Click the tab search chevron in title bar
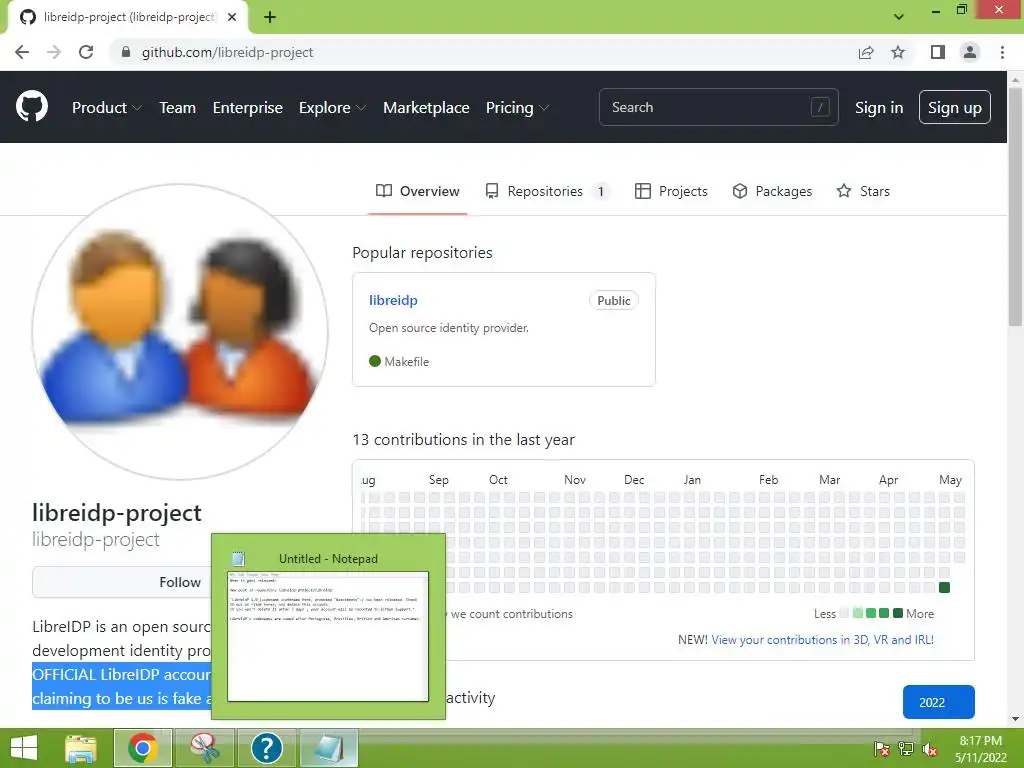The width and height of the screenshot is (1024, 768). coord(899,17)
